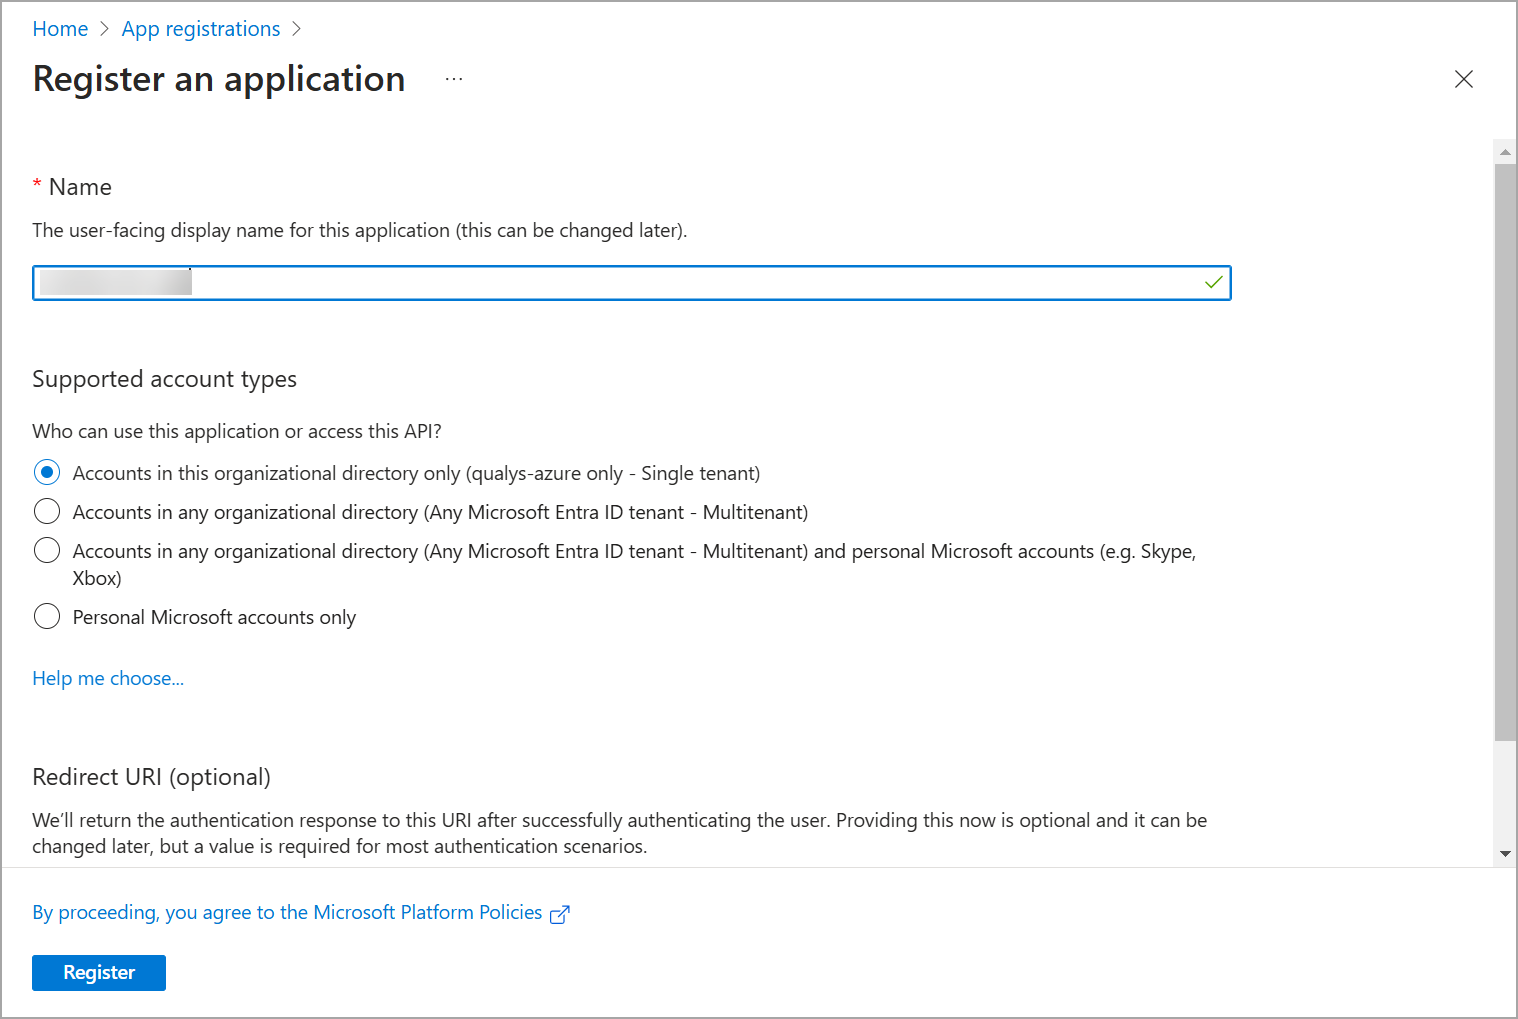Click the Register an application heading
This screenshot has width=1518, height=1019.
(219, 79)
